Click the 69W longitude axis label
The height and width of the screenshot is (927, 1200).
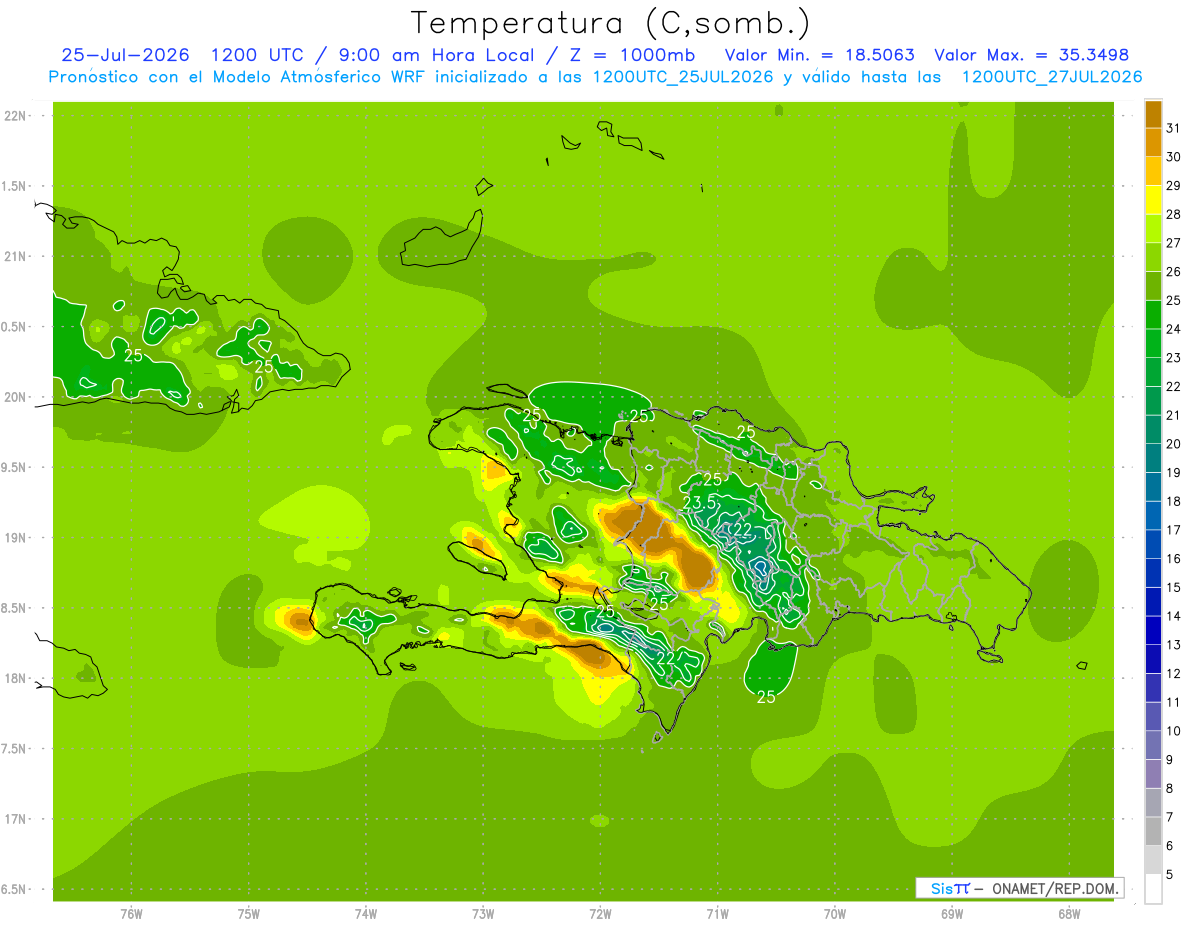952,914
